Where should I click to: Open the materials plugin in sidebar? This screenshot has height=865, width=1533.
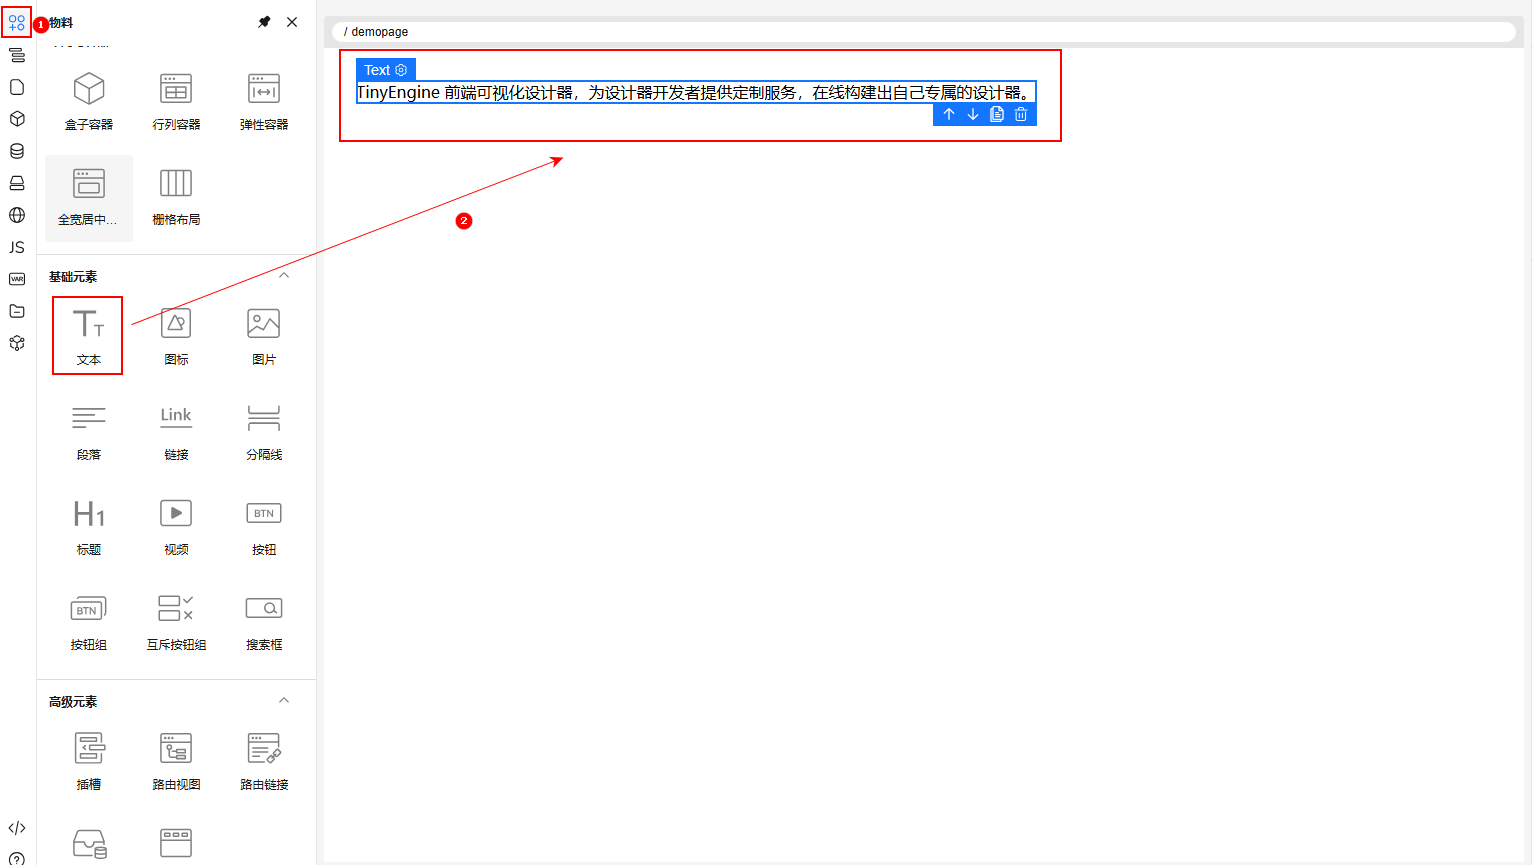(17, 22)
